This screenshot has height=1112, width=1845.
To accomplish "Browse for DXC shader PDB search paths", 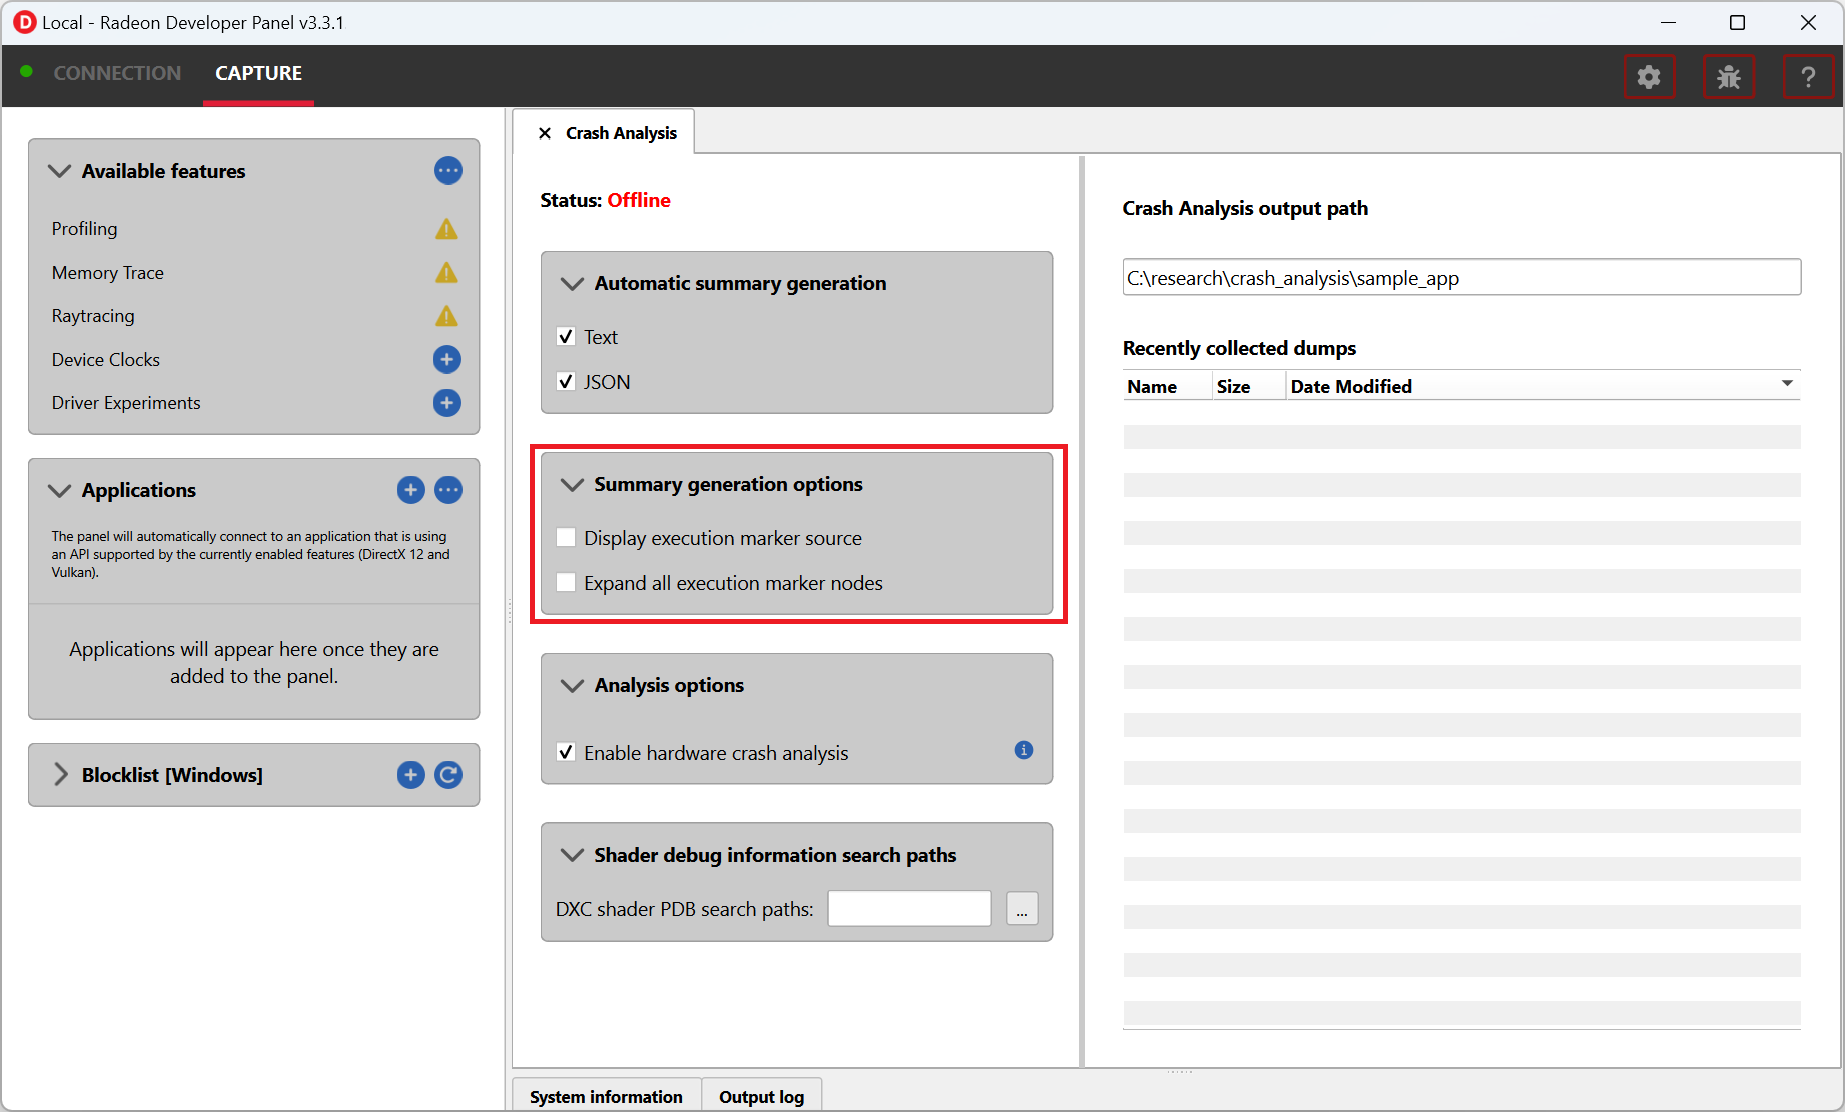I will point(1021,909).
